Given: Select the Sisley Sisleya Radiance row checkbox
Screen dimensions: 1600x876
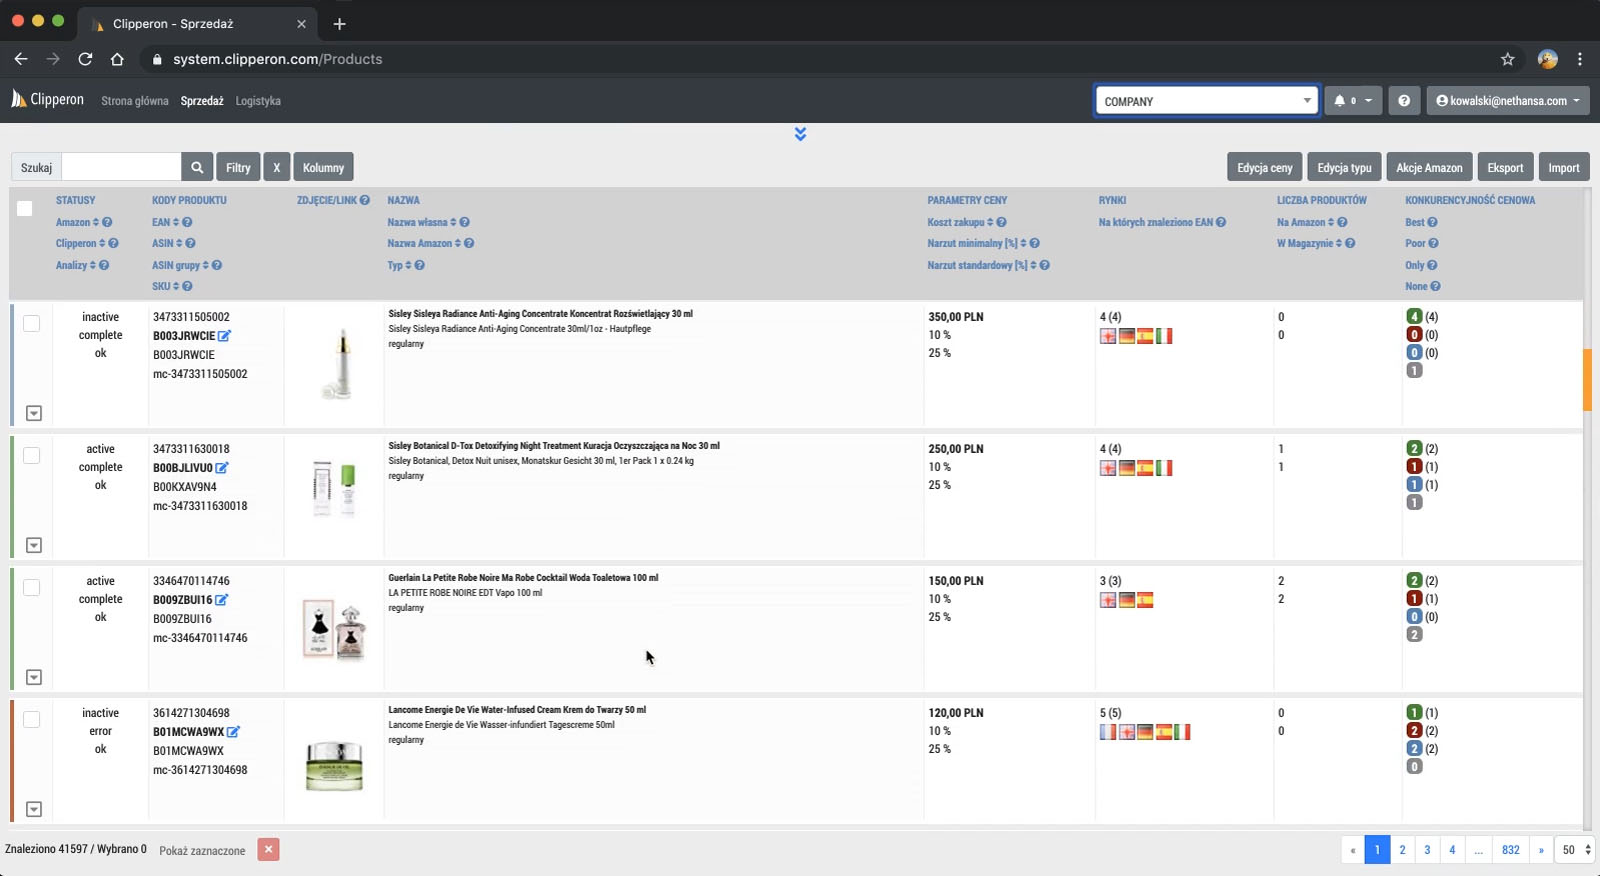Looking at the screenshot, I should click(32, 323).
